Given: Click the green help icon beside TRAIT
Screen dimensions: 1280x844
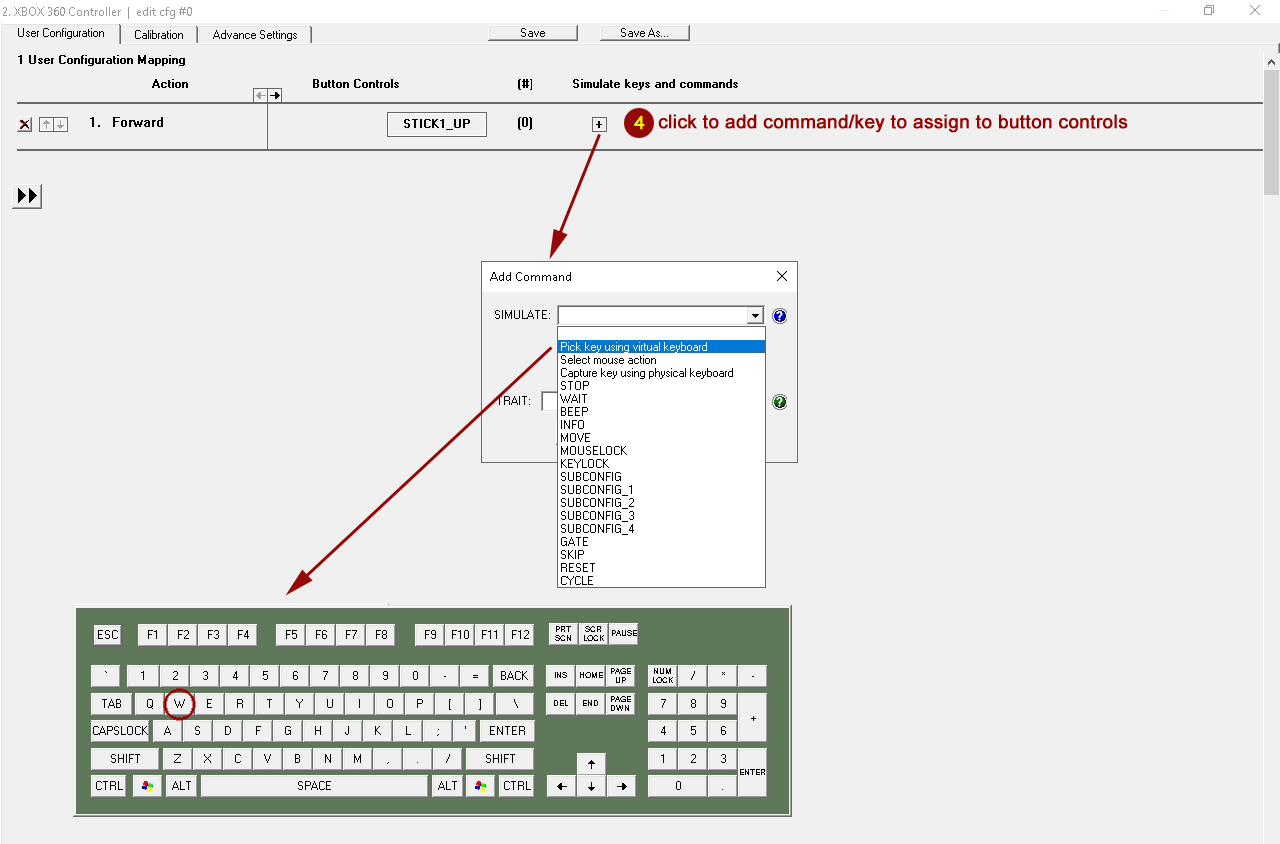Looking at the screenshot, I should pos(780,402).
